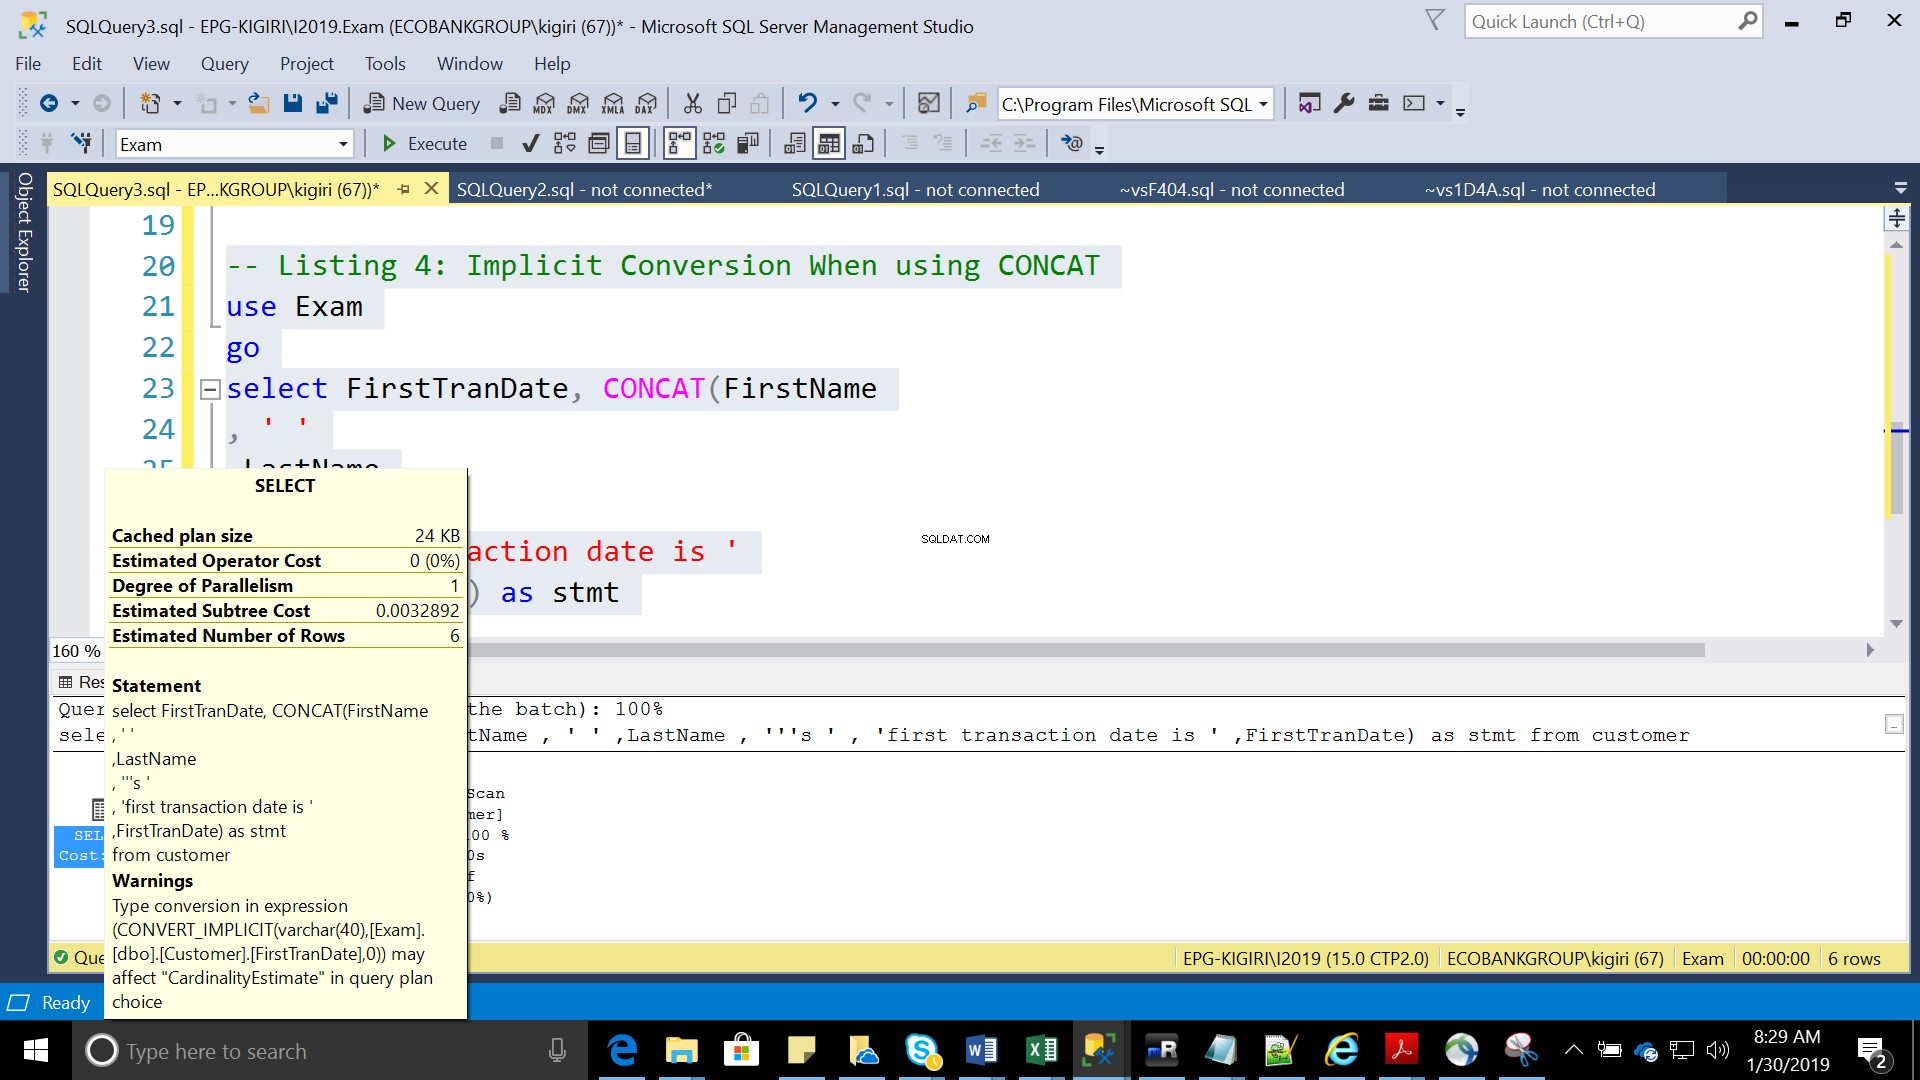Start an Analysis Services DMX query
The width and height of the screenshot is (1920, 1080).
579,103
